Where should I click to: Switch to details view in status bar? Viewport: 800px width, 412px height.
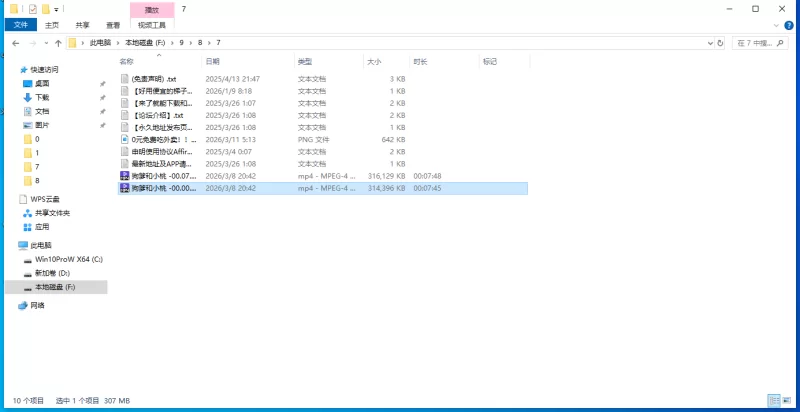tap(772, 400)
